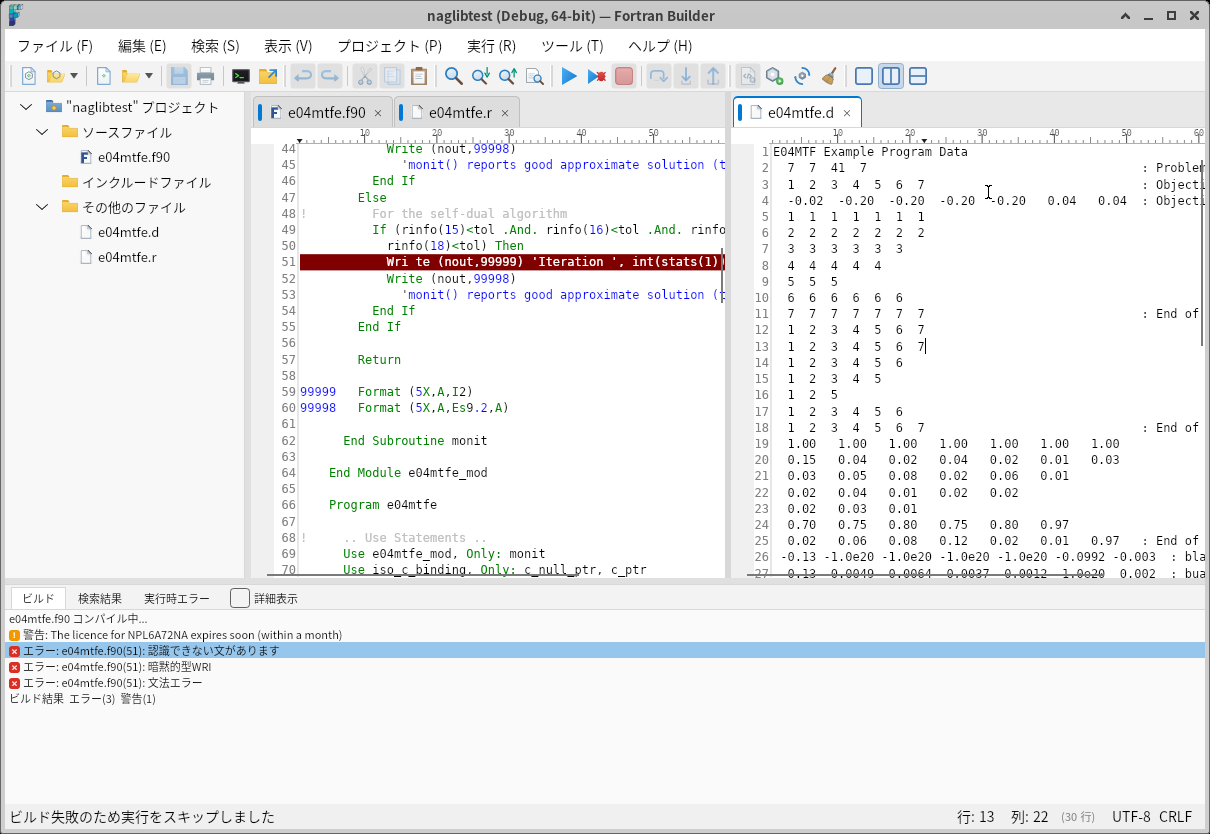Click the find previous icon
This screenshot has height=834, width=1210.
tap(508, 76)
